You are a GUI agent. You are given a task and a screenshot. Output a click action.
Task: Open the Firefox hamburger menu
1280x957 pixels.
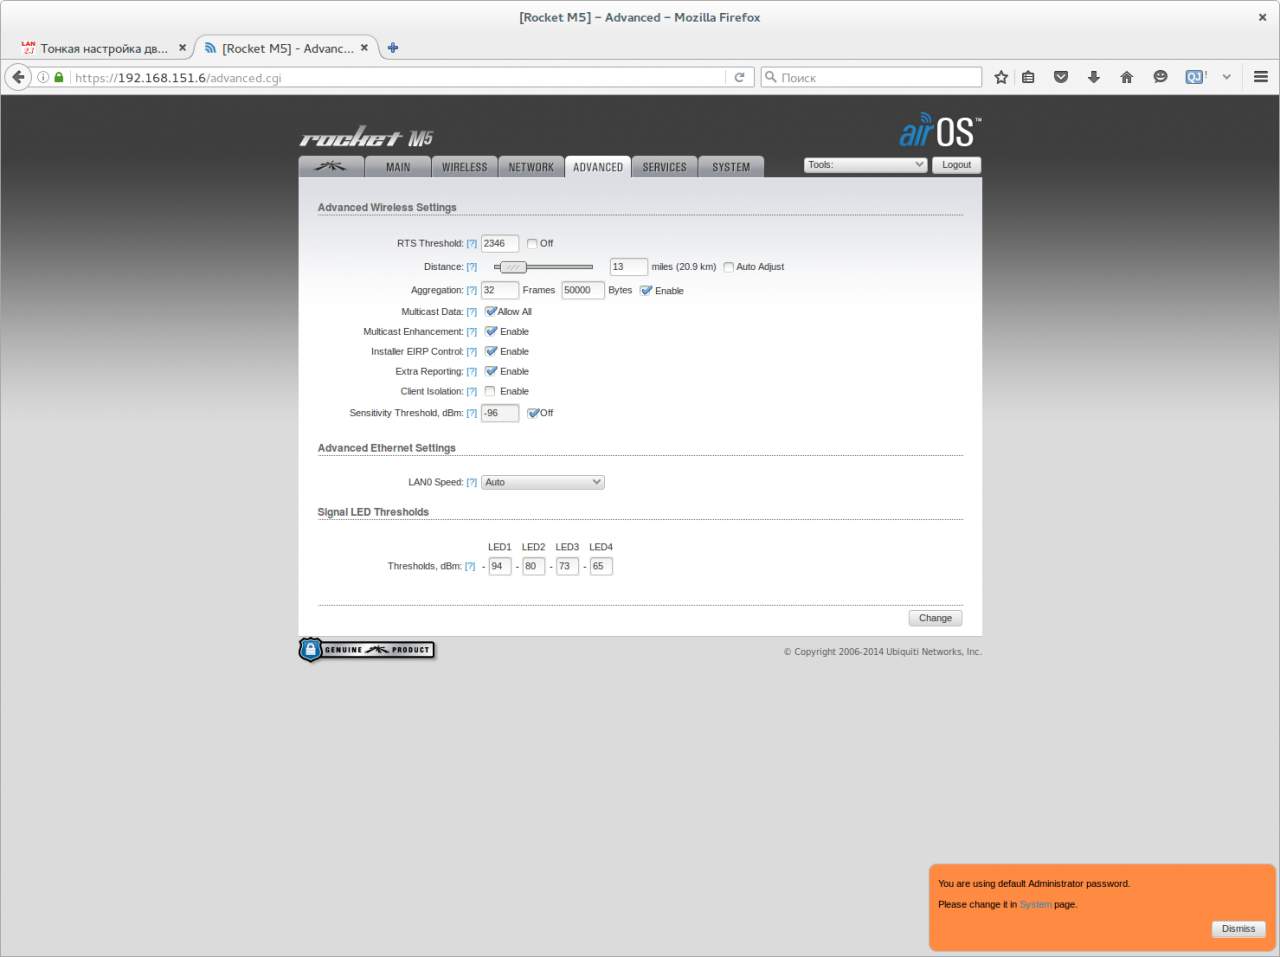tap(1261, 77)
